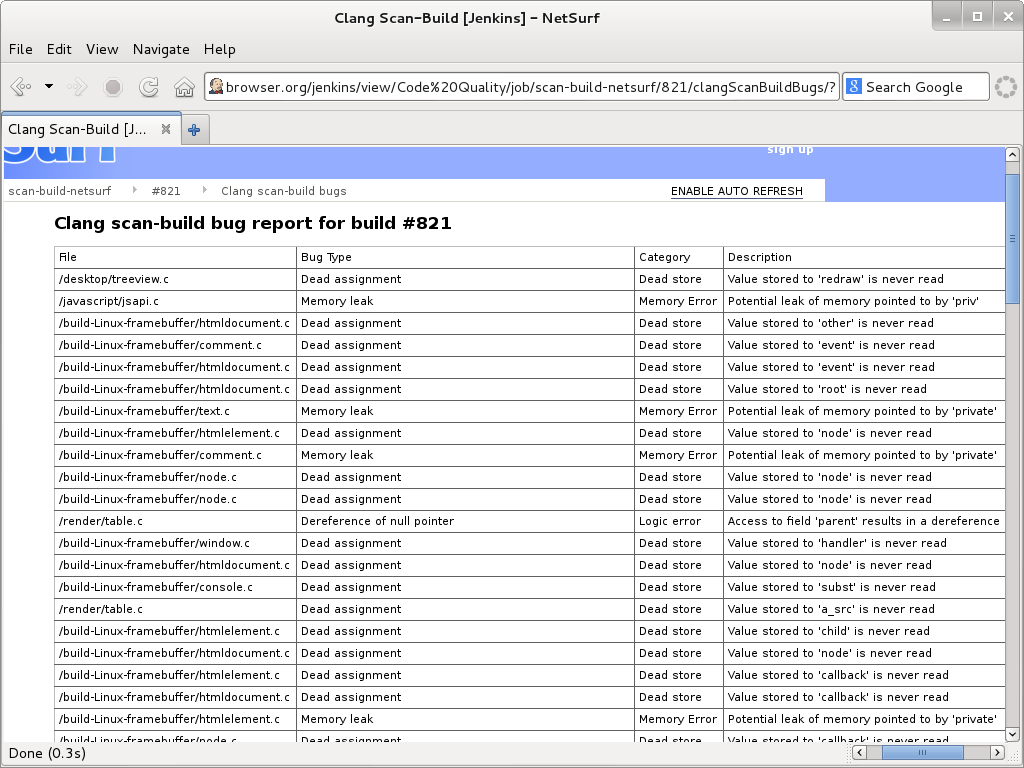The height and width of the screenshot is (768, 1024).
Task: Maximize the NetSurf window
Action: (x=978, y=16)
